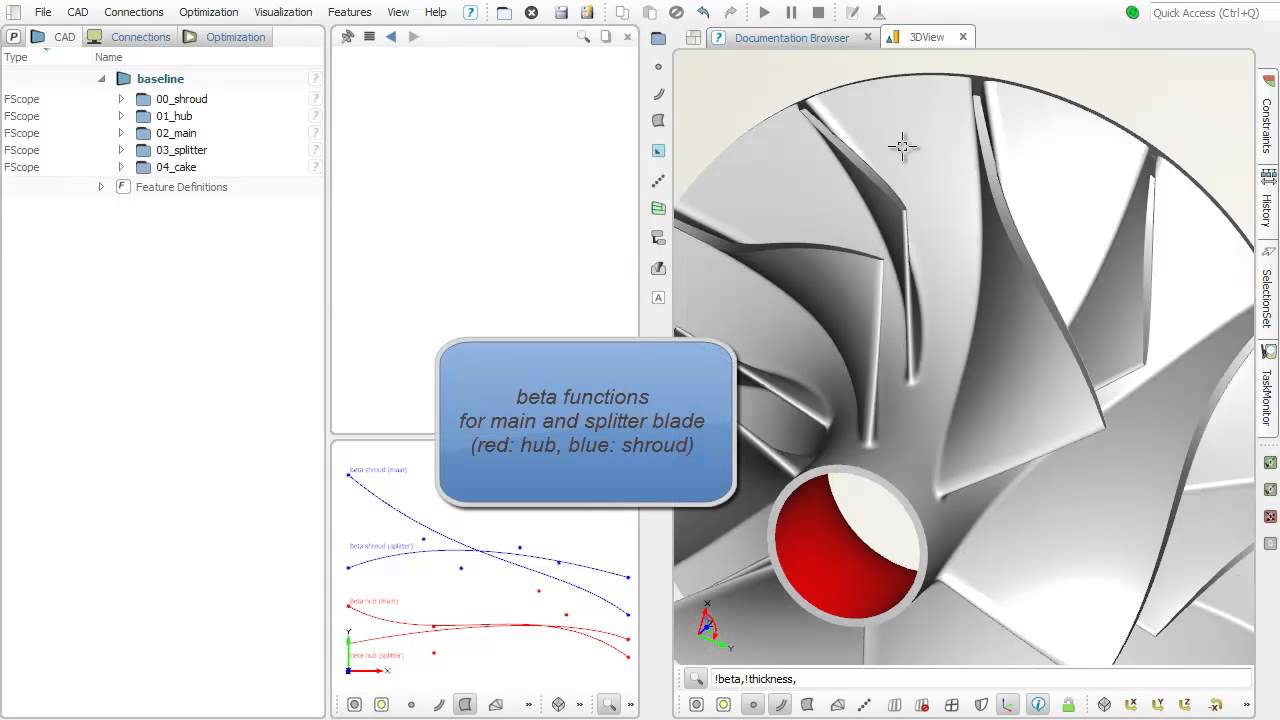This screenshot has width=1280, height=720.
Task: Collapse the baseline tree node
Action: coord(102,78)
